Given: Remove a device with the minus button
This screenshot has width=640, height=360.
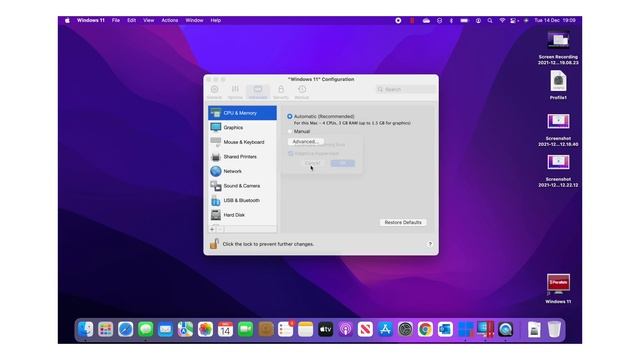Looking at the screenshot, I should [220, 229].
